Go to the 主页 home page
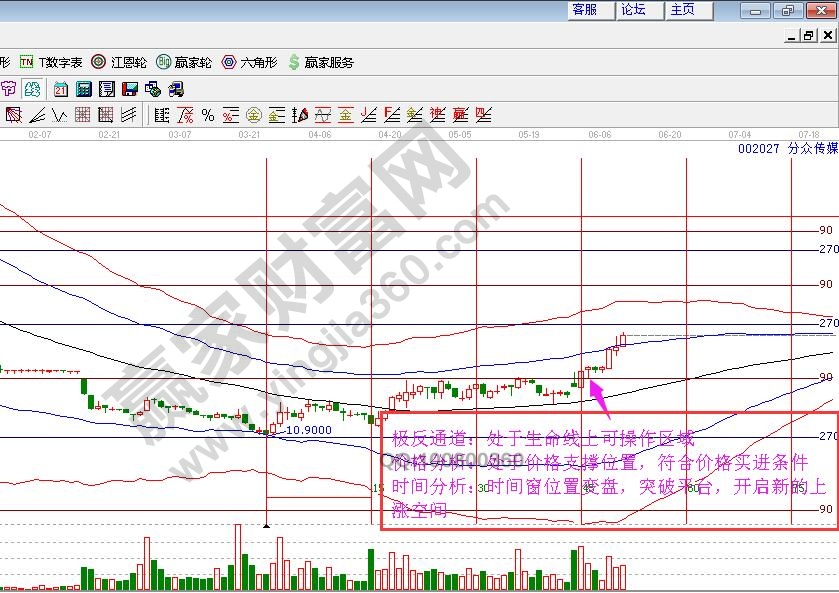 click(683, 10)
